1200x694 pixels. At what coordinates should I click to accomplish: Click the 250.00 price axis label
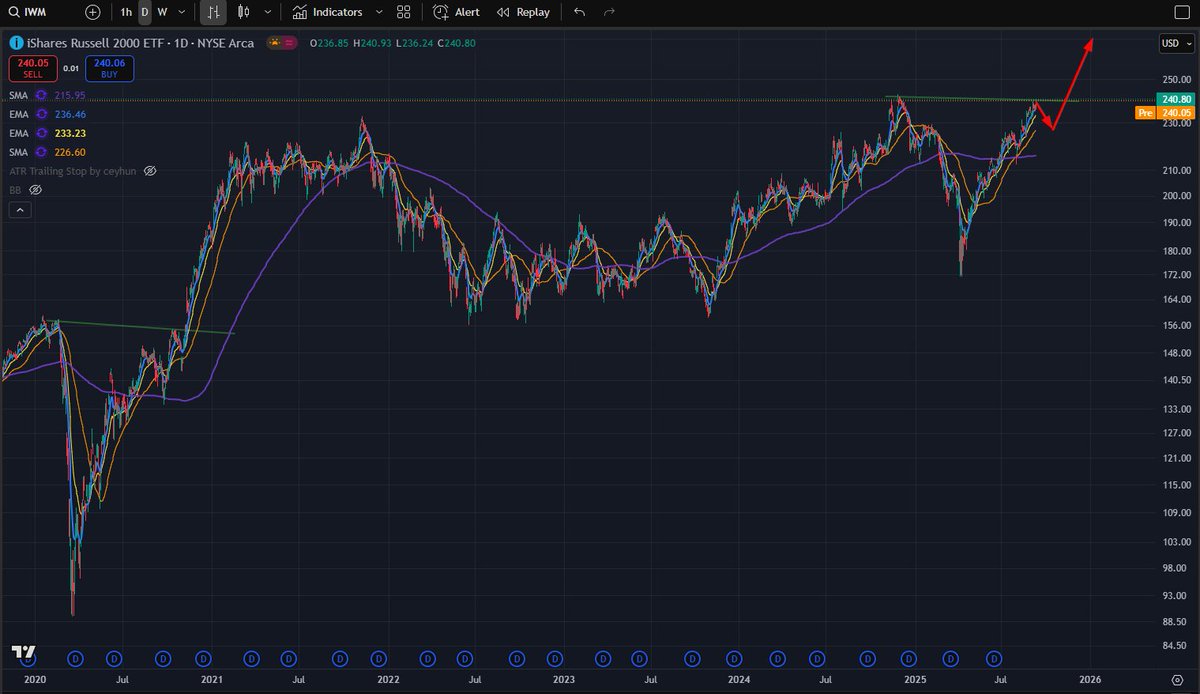[x=1175, y=80]
